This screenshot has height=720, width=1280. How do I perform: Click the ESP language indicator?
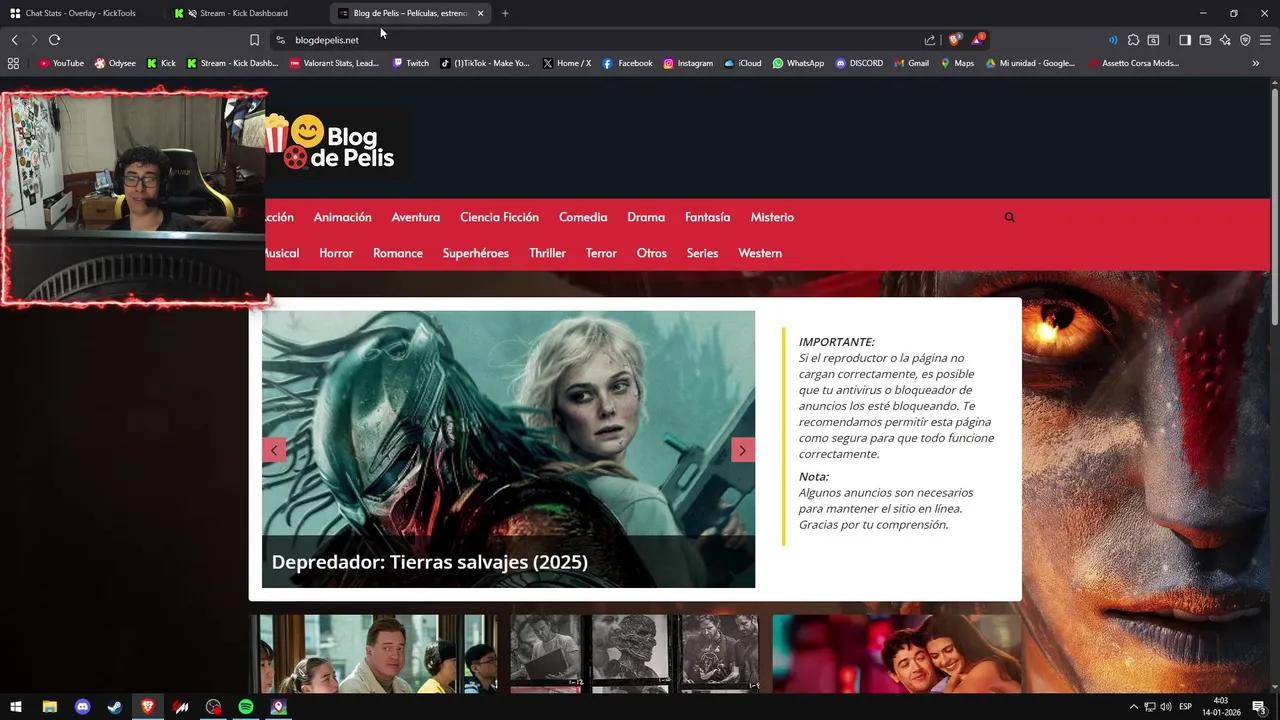click(1186, 707)
